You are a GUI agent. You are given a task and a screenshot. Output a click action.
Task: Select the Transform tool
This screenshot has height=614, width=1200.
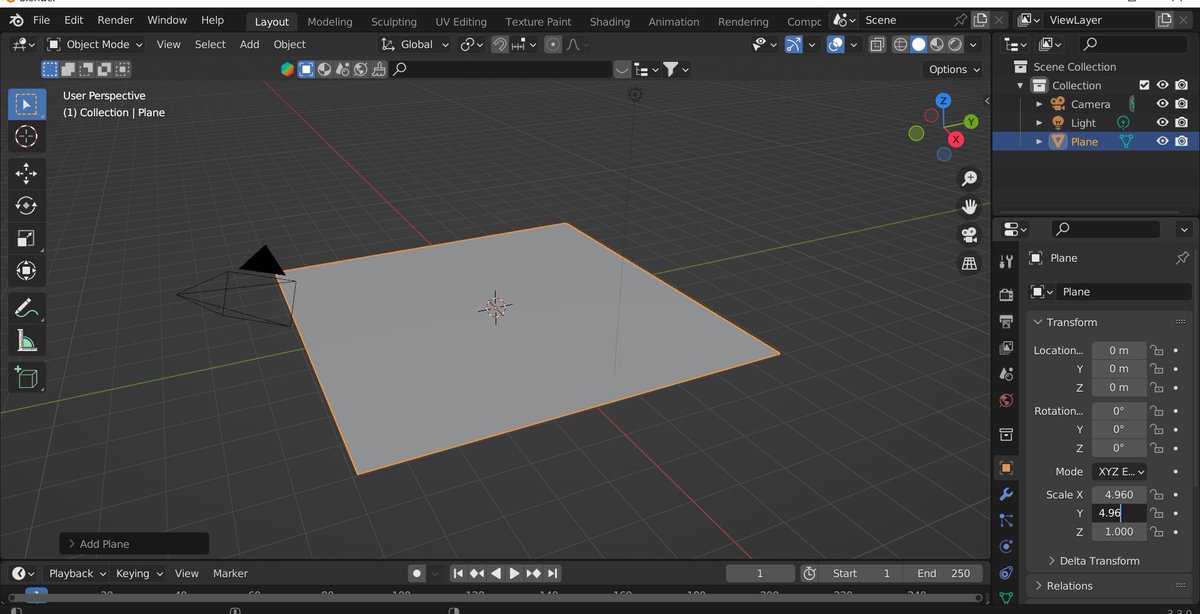[27, 271]
